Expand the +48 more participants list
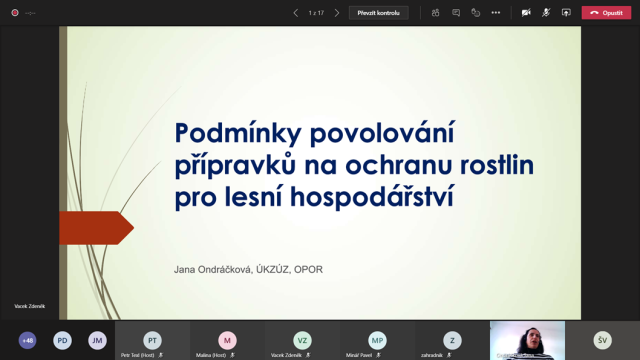Image resolution: width=640 pixels, height=360 pixels. click(27, 340)
